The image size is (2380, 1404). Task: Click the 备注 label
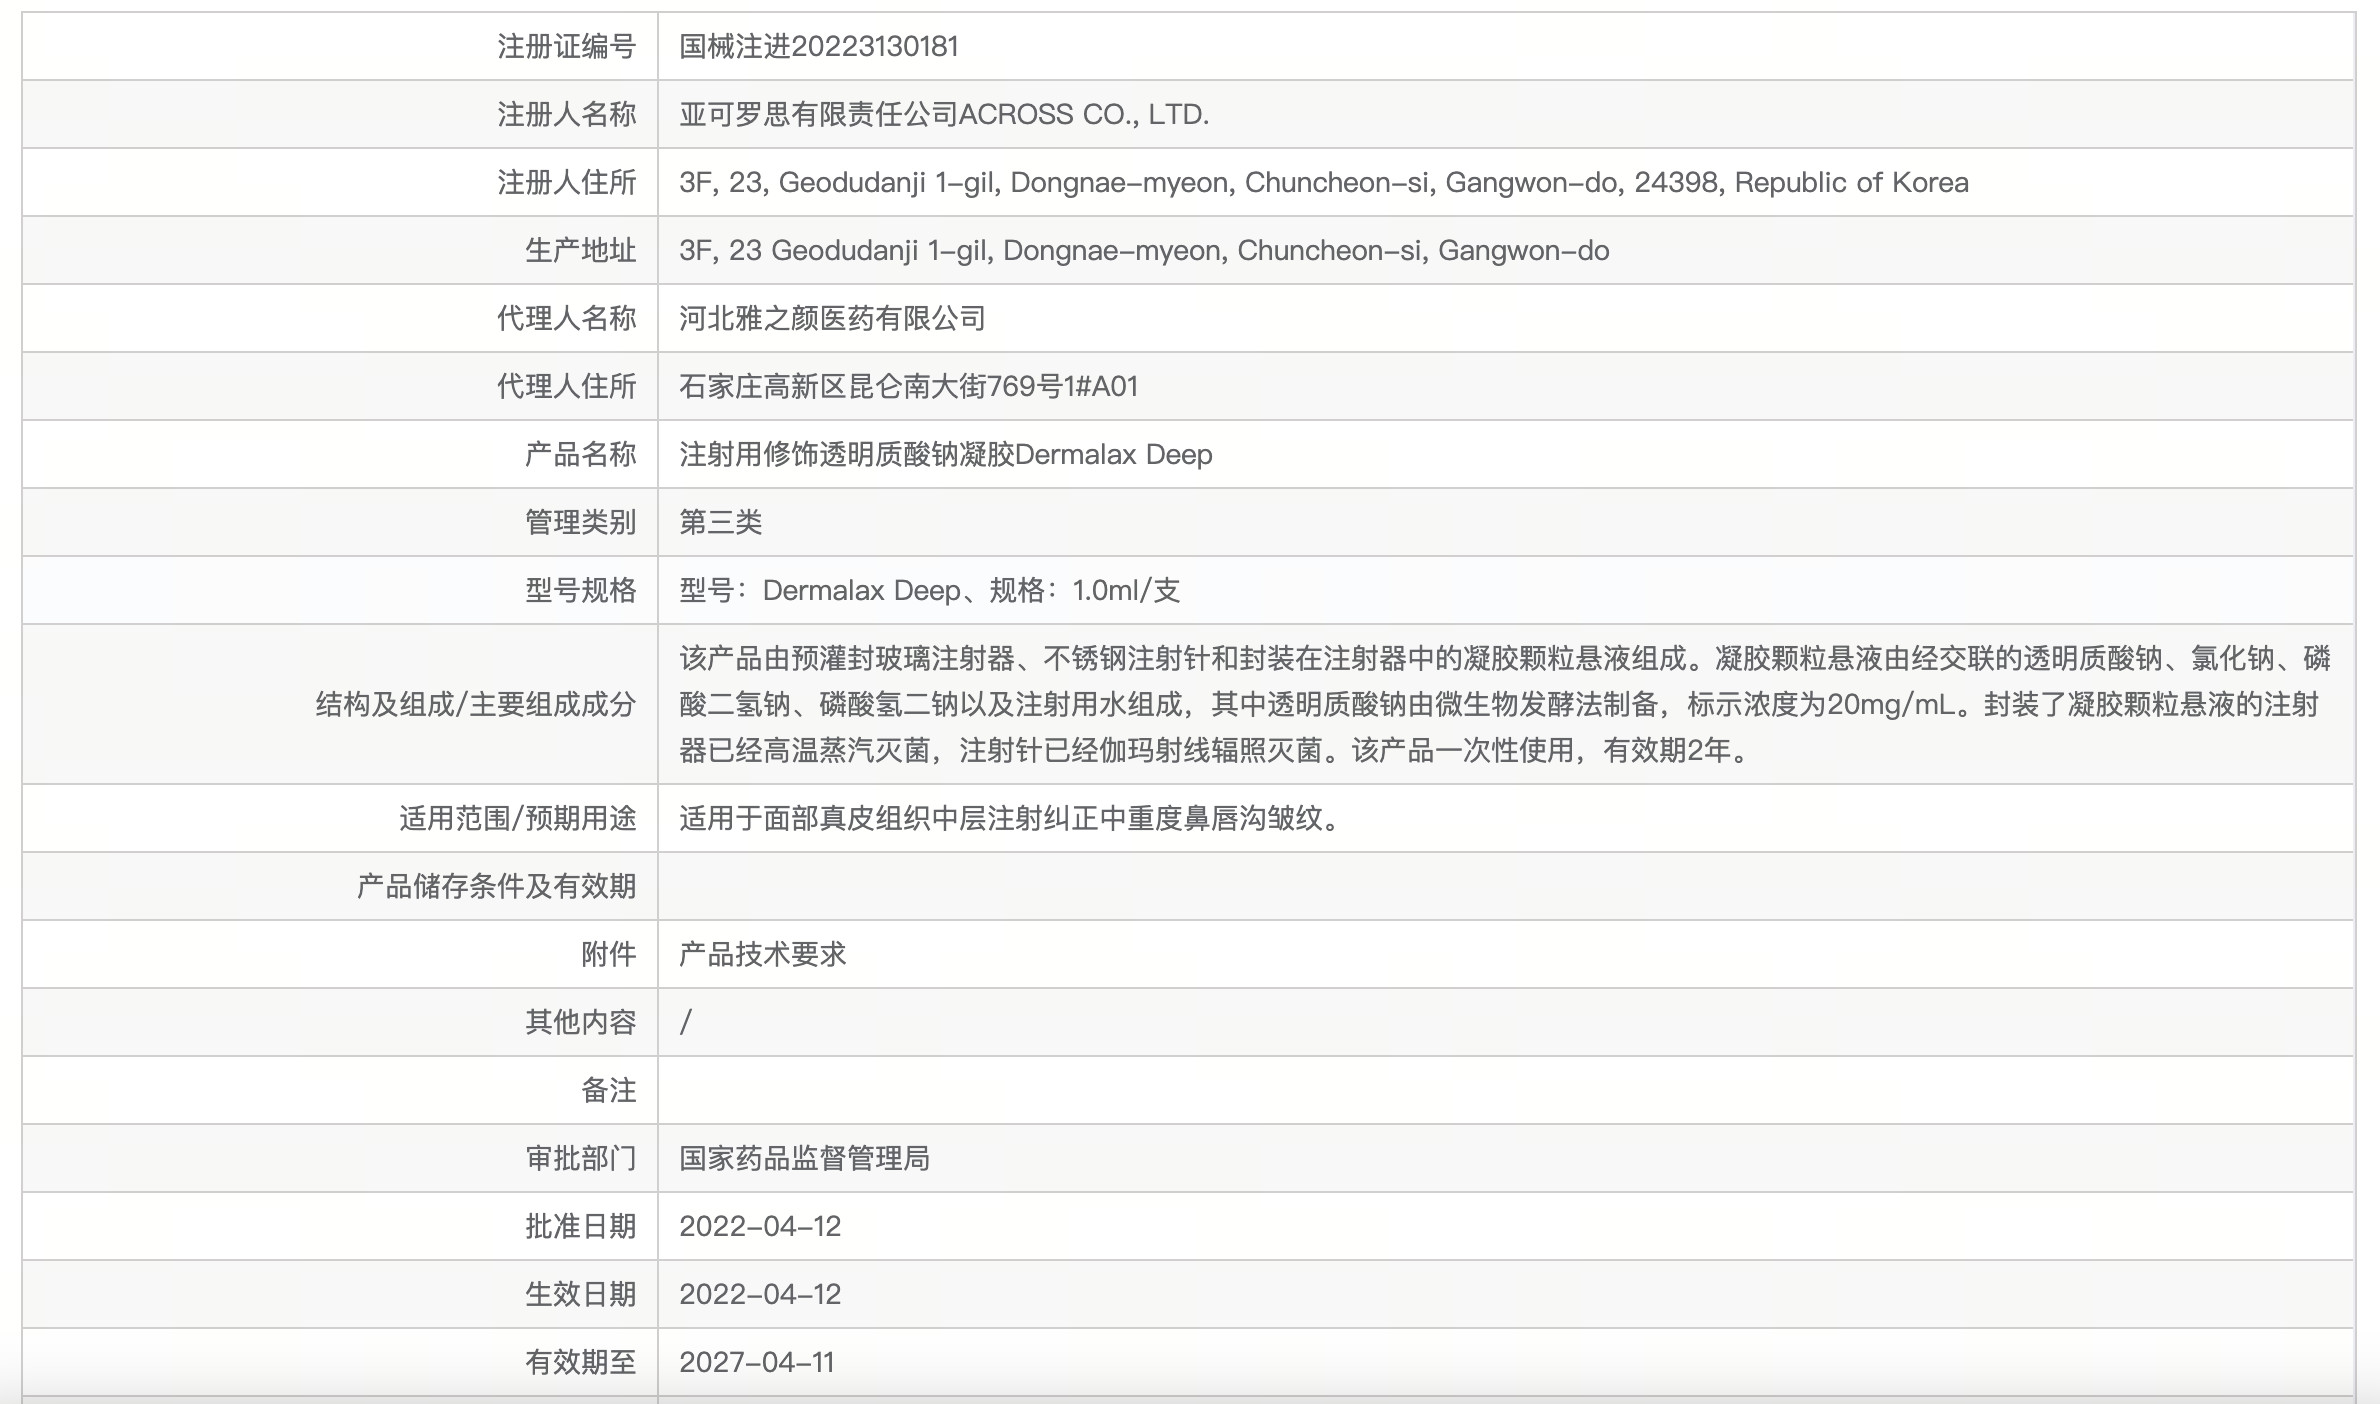609,1090
